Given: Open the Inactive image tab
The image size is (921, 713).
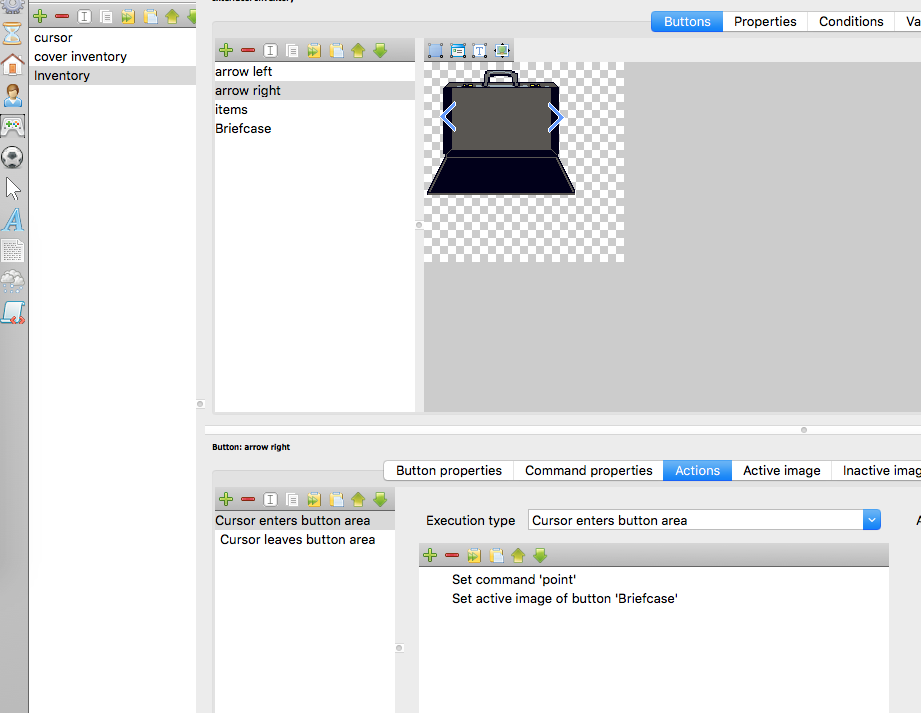Looking at the screenshot, I should point(876,470).
